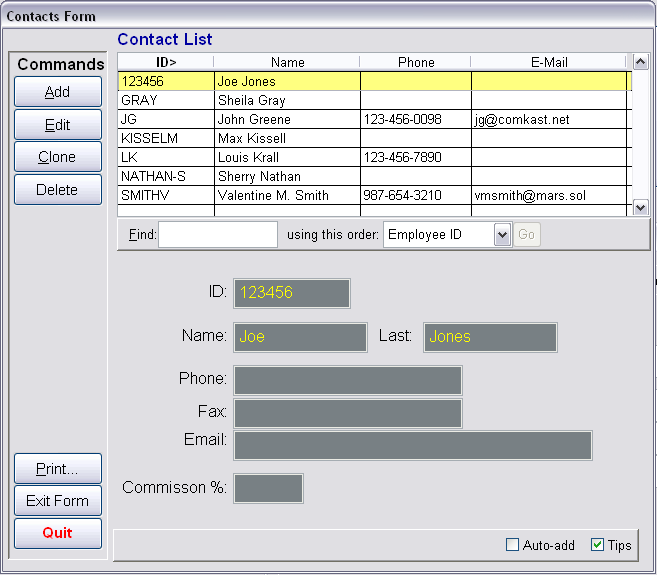Click the empty Phone detail field
This screenshot has width=657, height=575.
tap(348, 380)
